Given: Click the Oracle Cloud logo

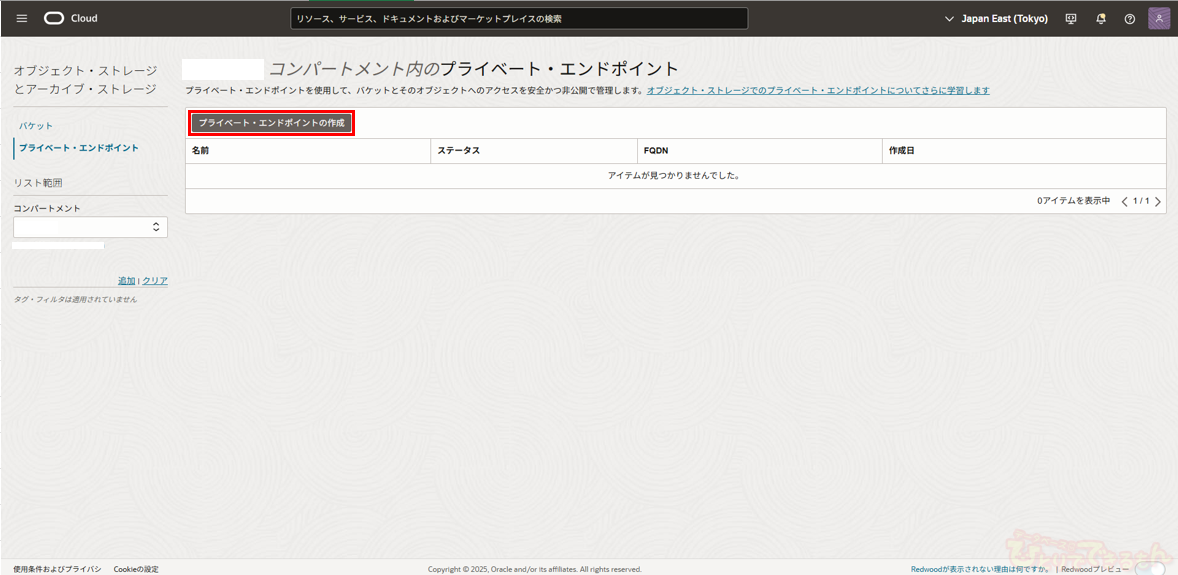Looking at the screenshot, I should click(x=56, y=19).
